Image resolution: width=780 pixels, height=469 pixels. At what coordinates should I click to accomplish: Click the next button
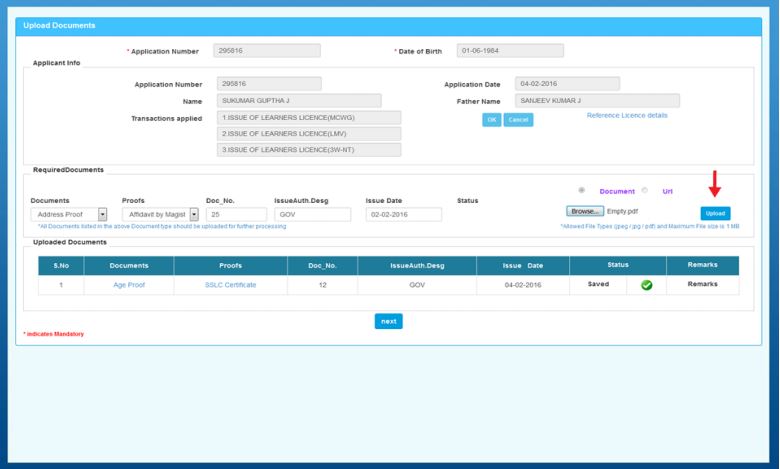(x=388, y=321)
